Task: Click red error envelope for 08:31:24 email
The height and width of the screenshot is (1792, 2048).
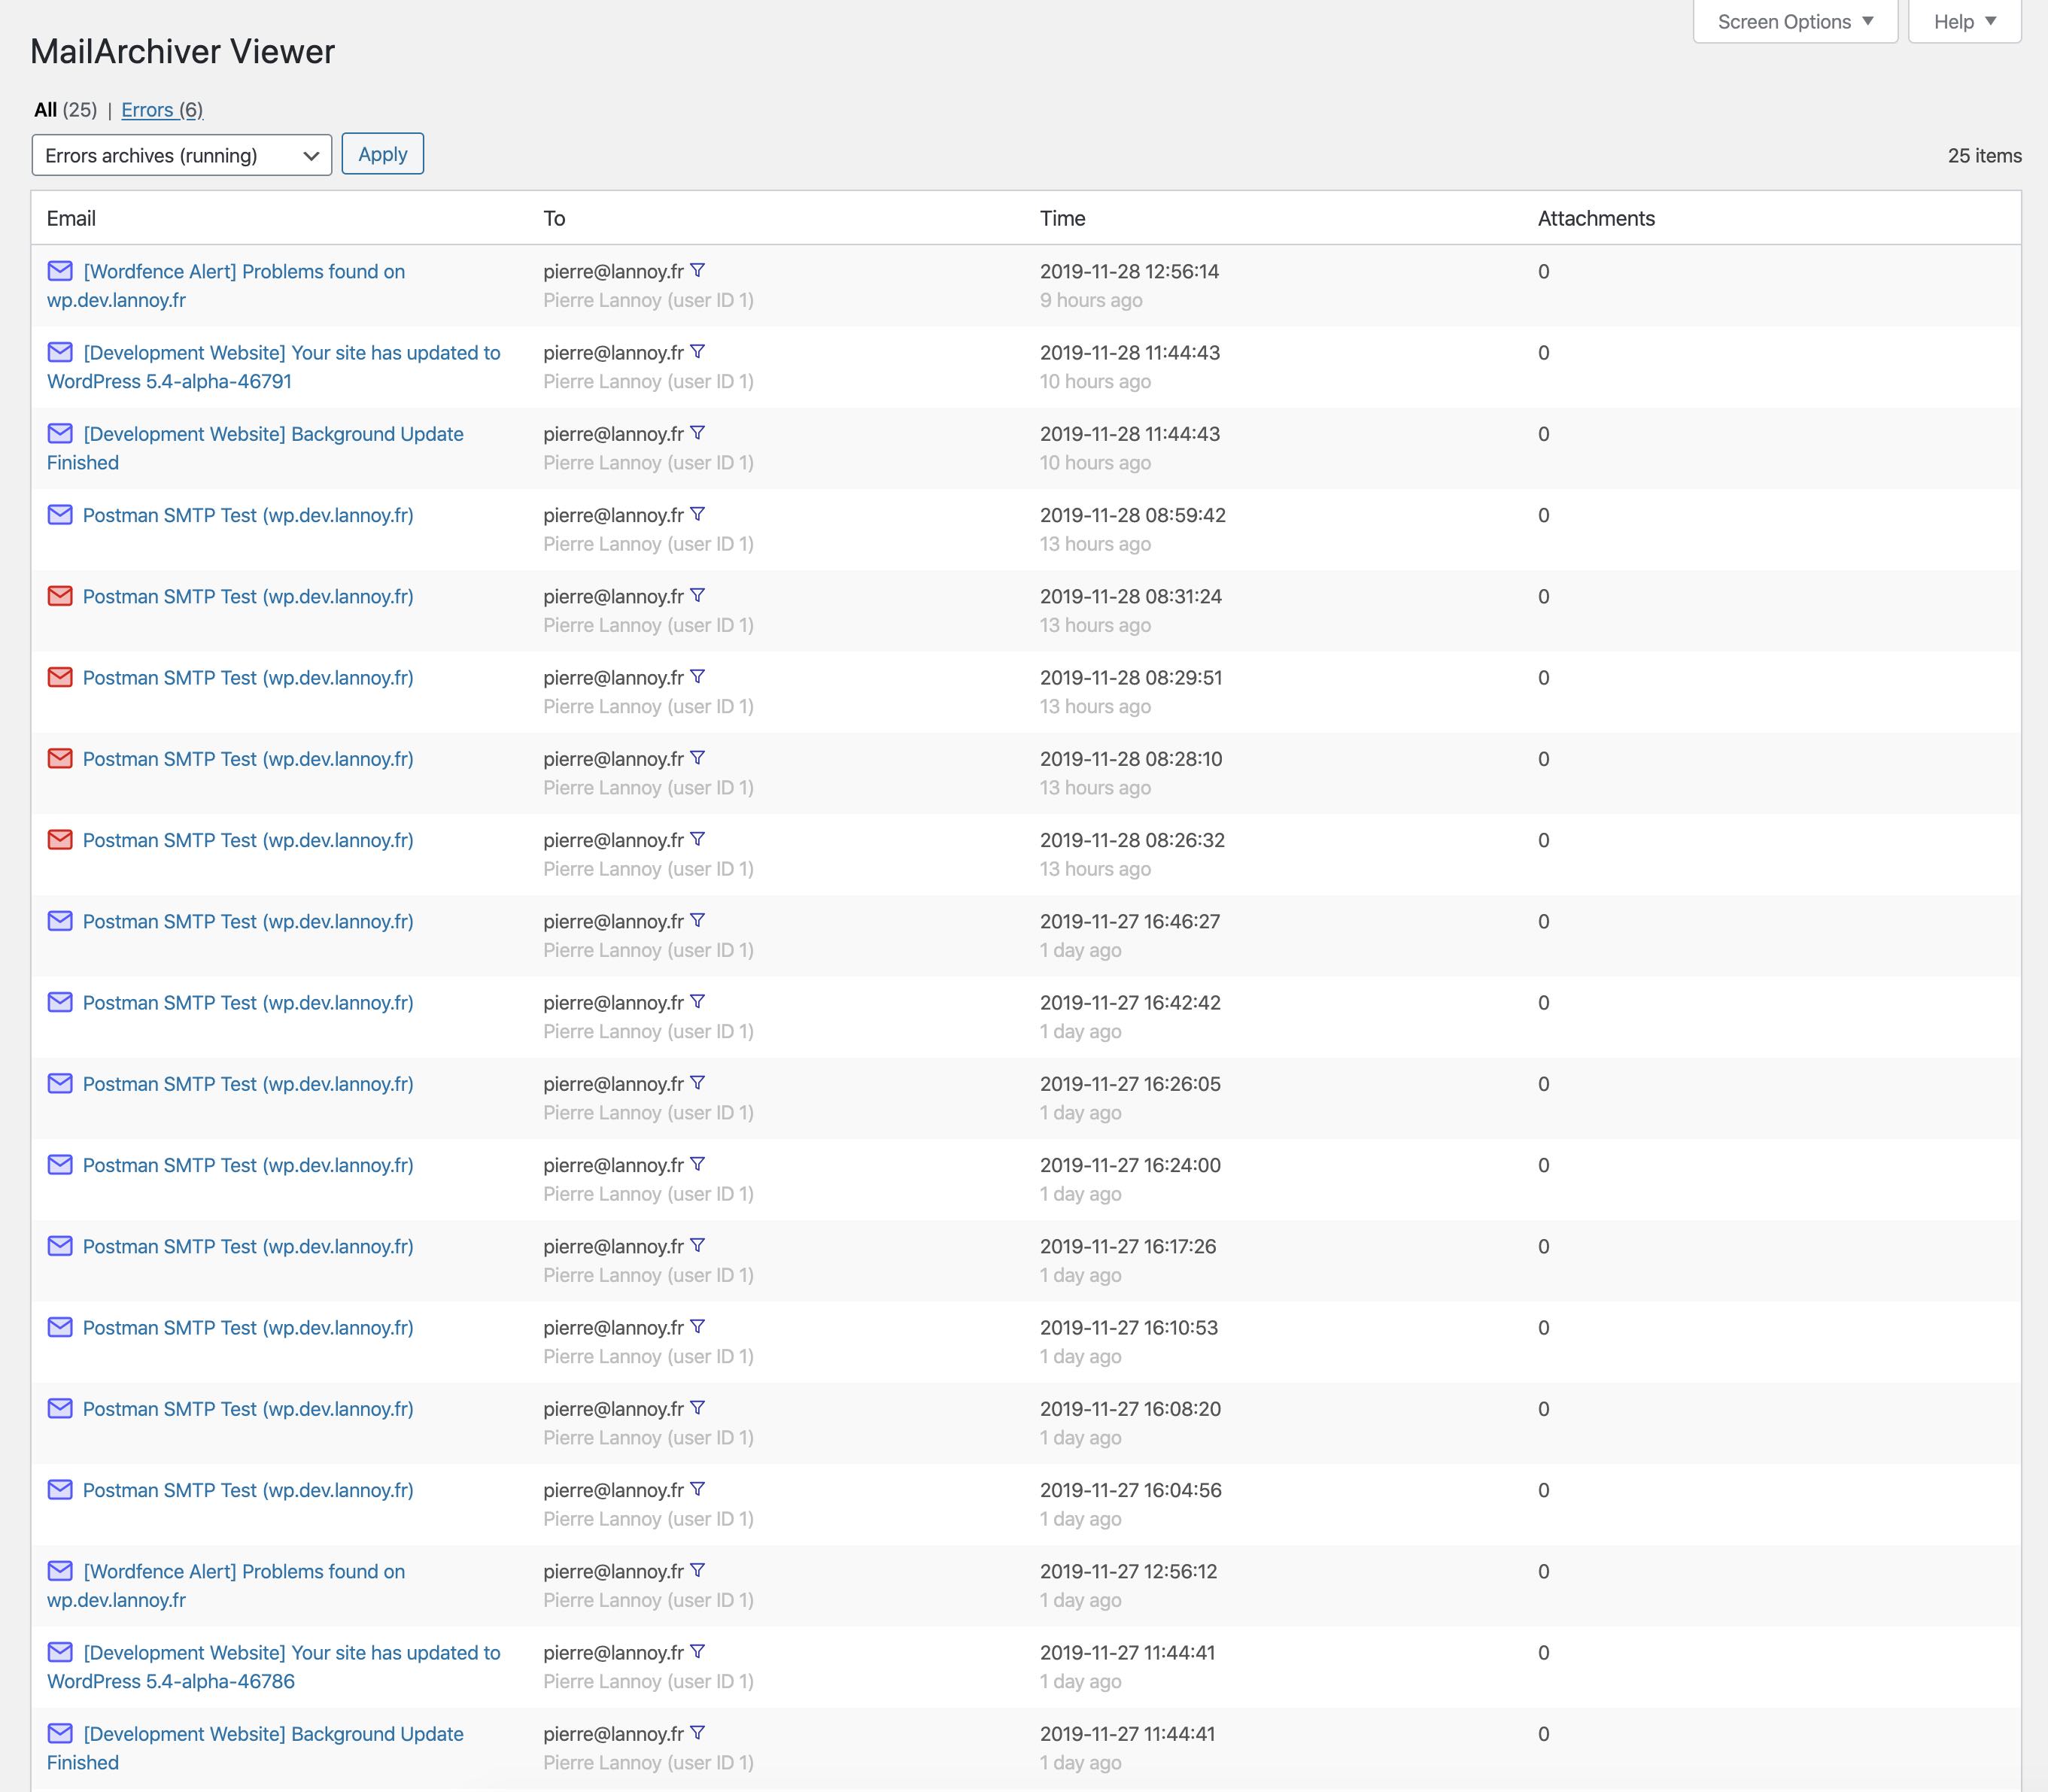Action: coord(60,596)
